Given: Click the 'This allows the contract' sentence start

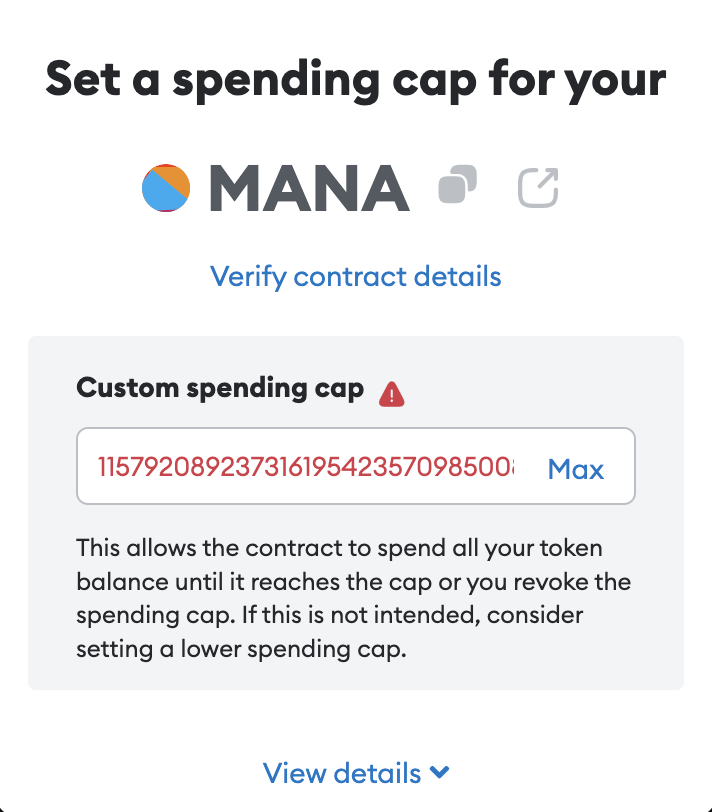Looking at the screenshot, I should pos(180,549).
